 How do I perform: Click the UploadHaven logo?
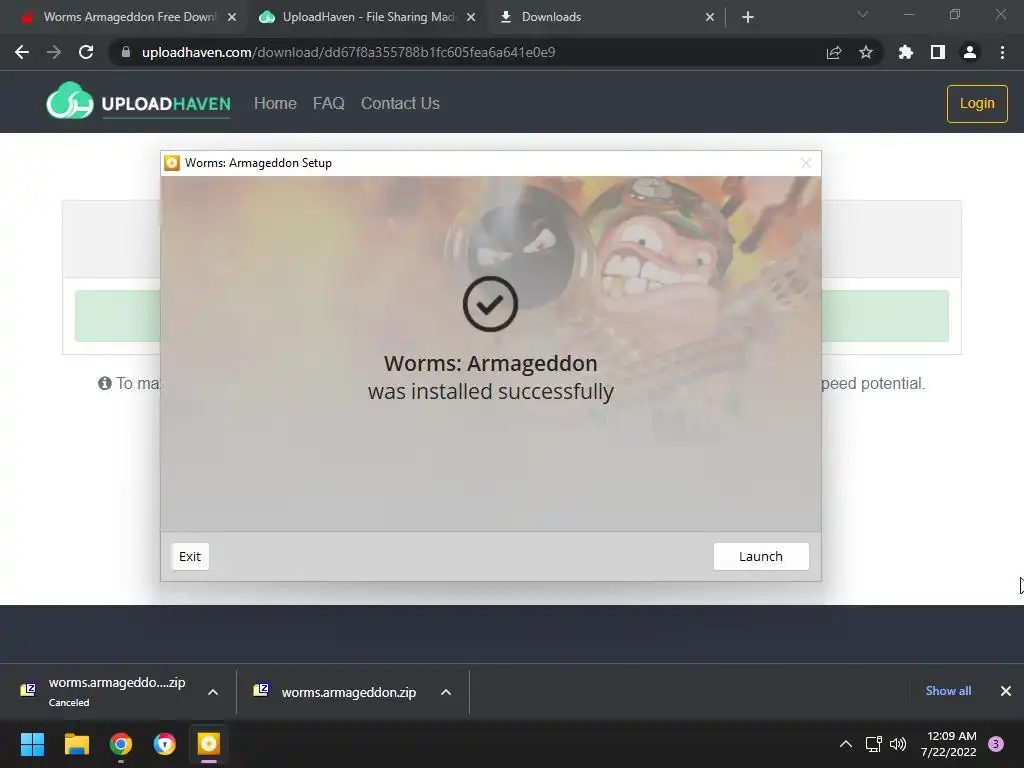[x=138, y=103]
